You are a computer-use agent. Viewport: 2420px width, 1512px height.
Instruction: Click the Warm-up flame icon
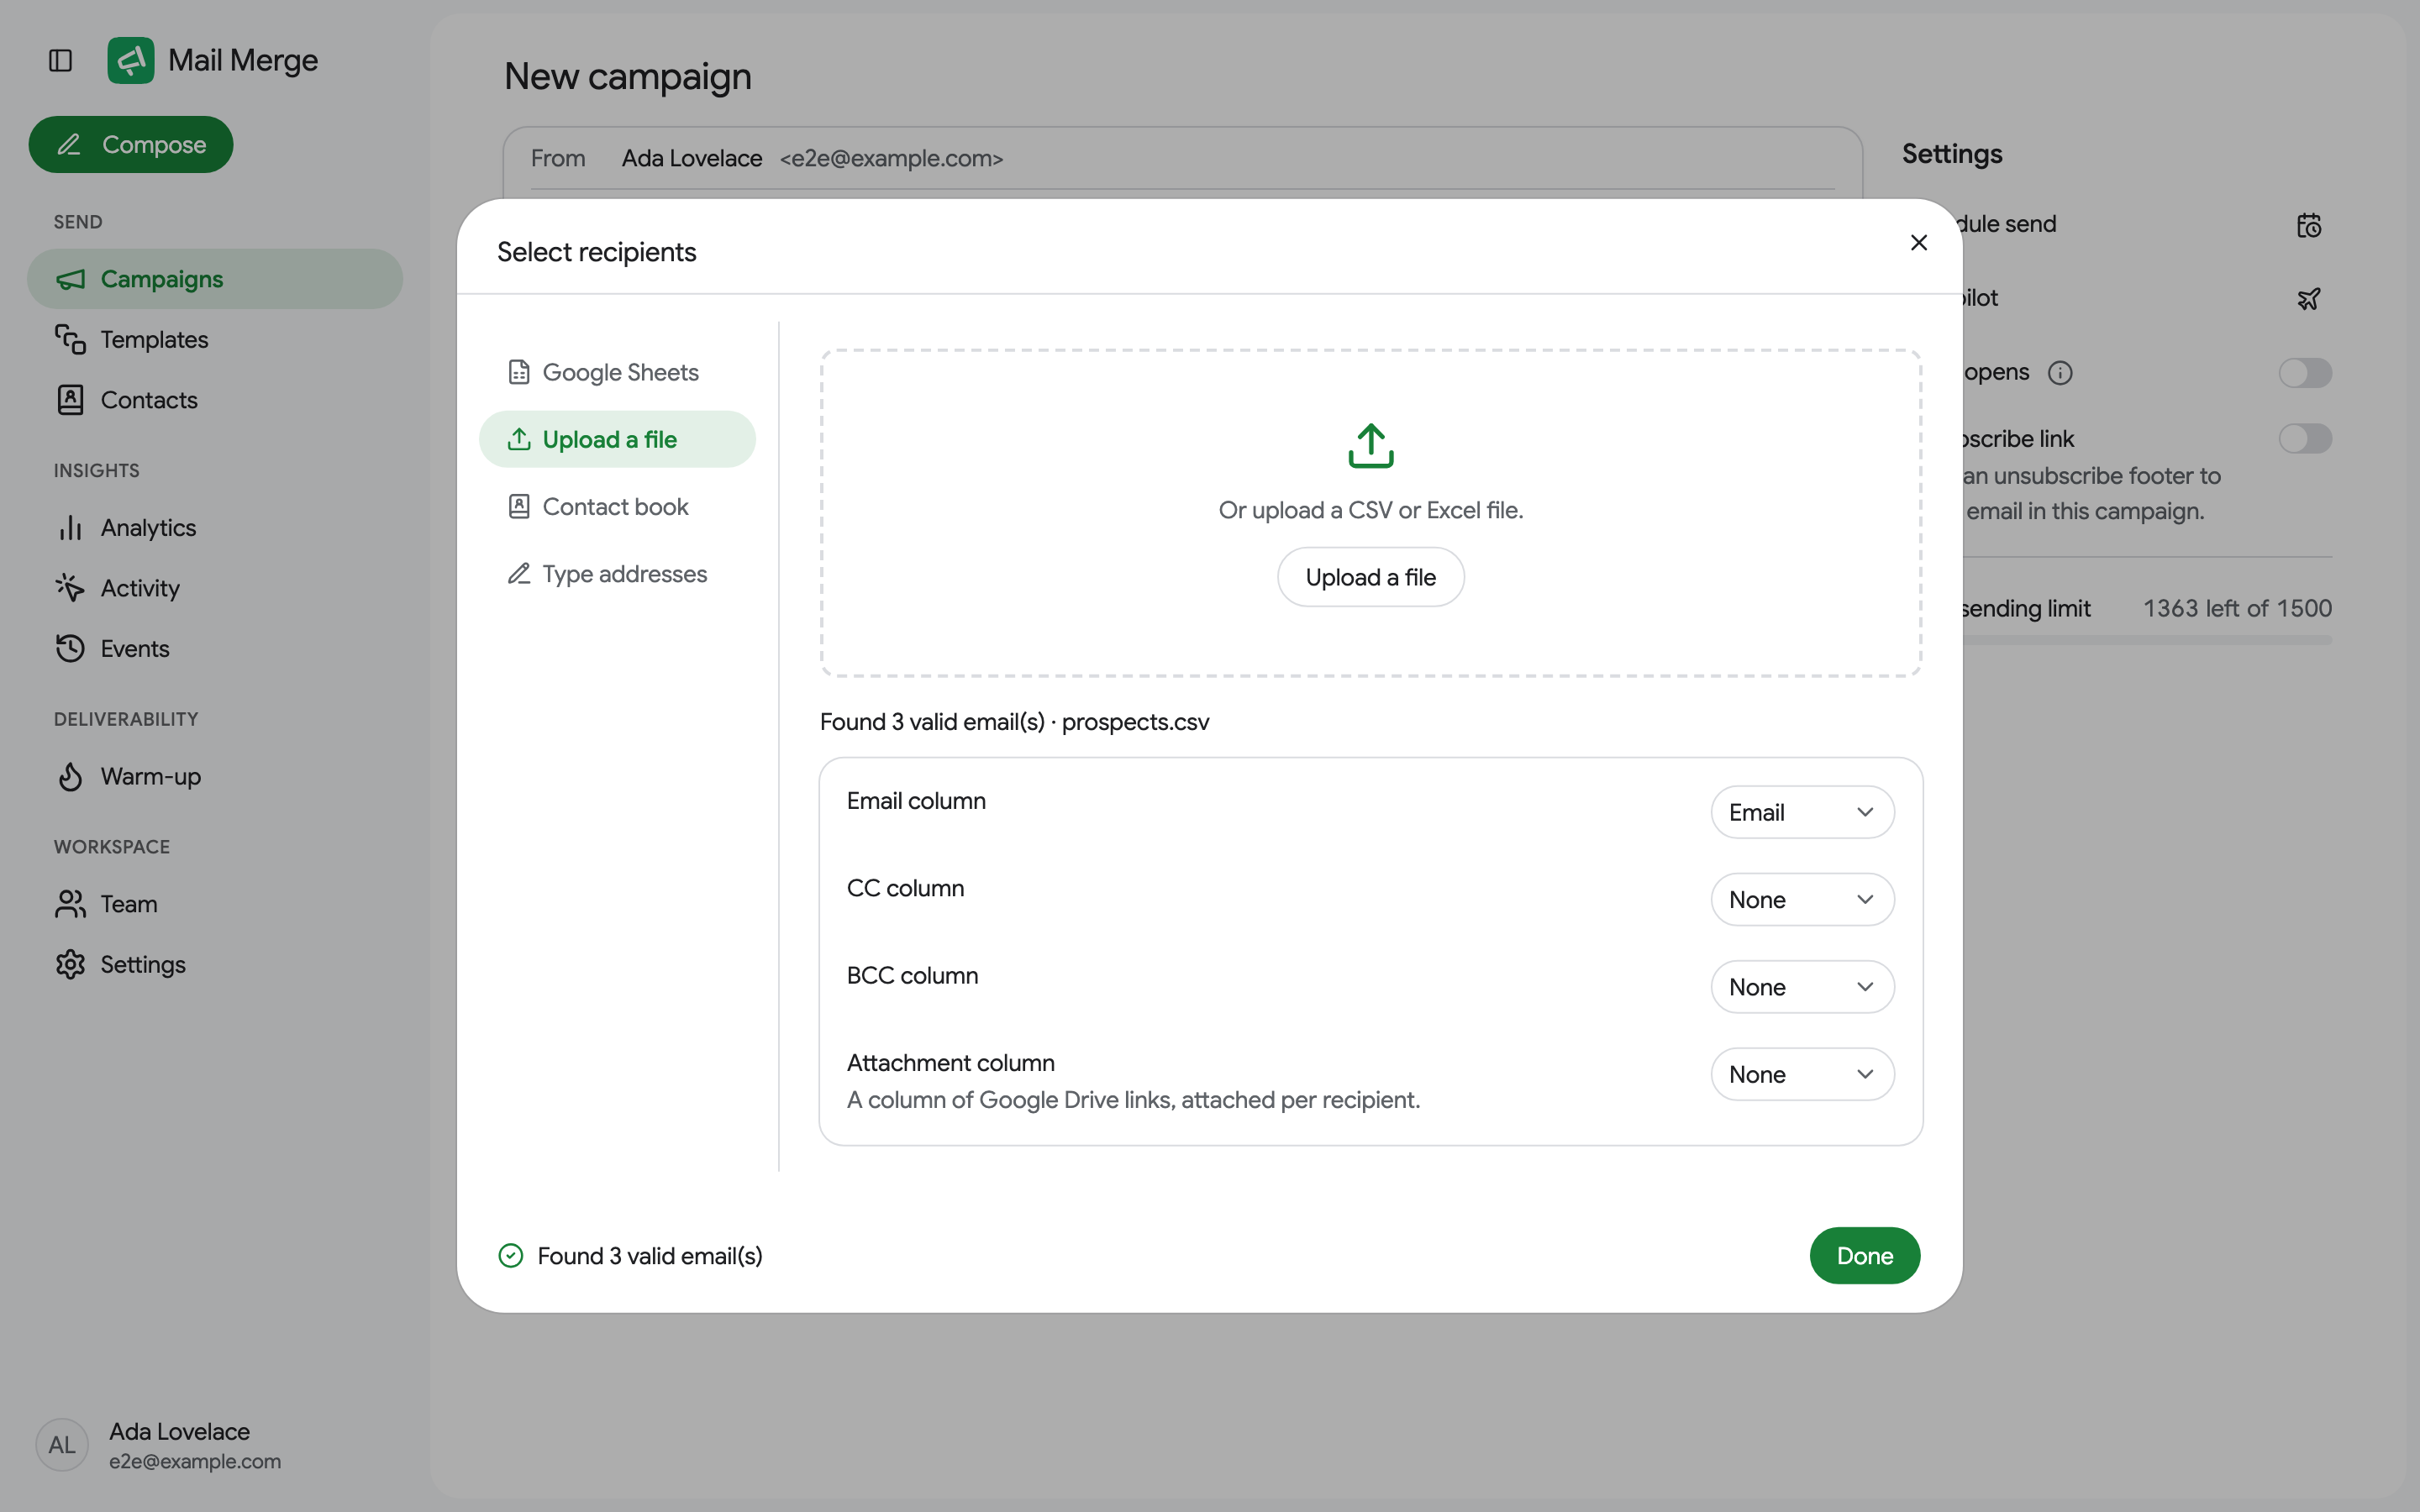70,776
